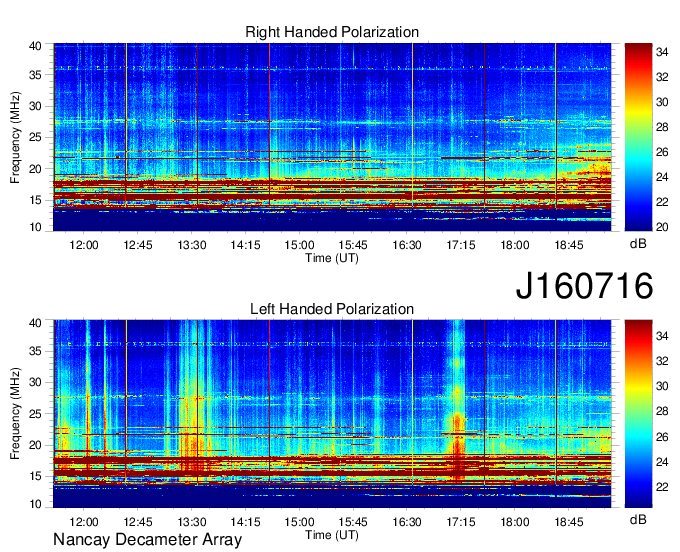Click 34 on Left Handed color bar scale
Image resolution: width=680 pixels, height=552 pixels.
pos(662,336)
